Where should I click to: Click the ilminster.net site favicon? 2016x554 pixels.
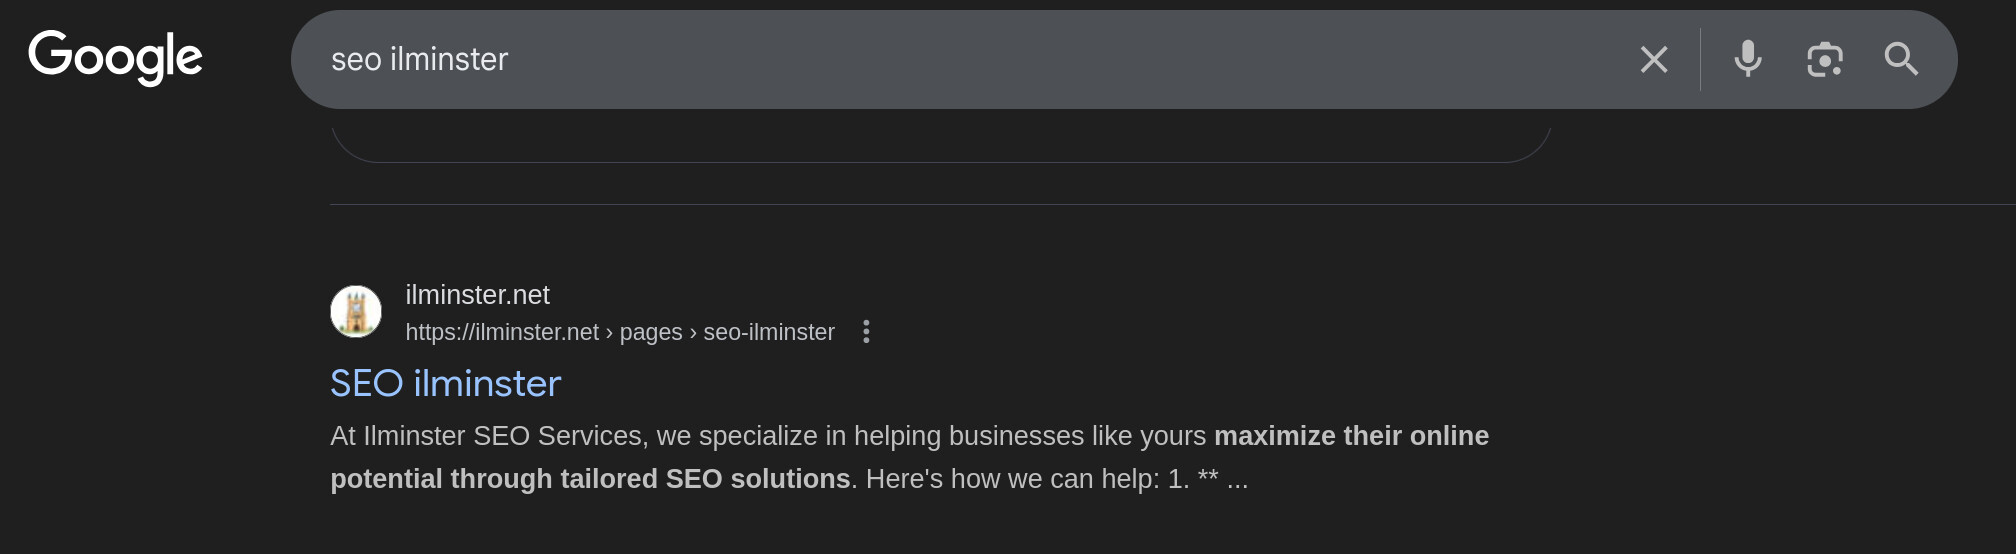click(x=356, y=312)
